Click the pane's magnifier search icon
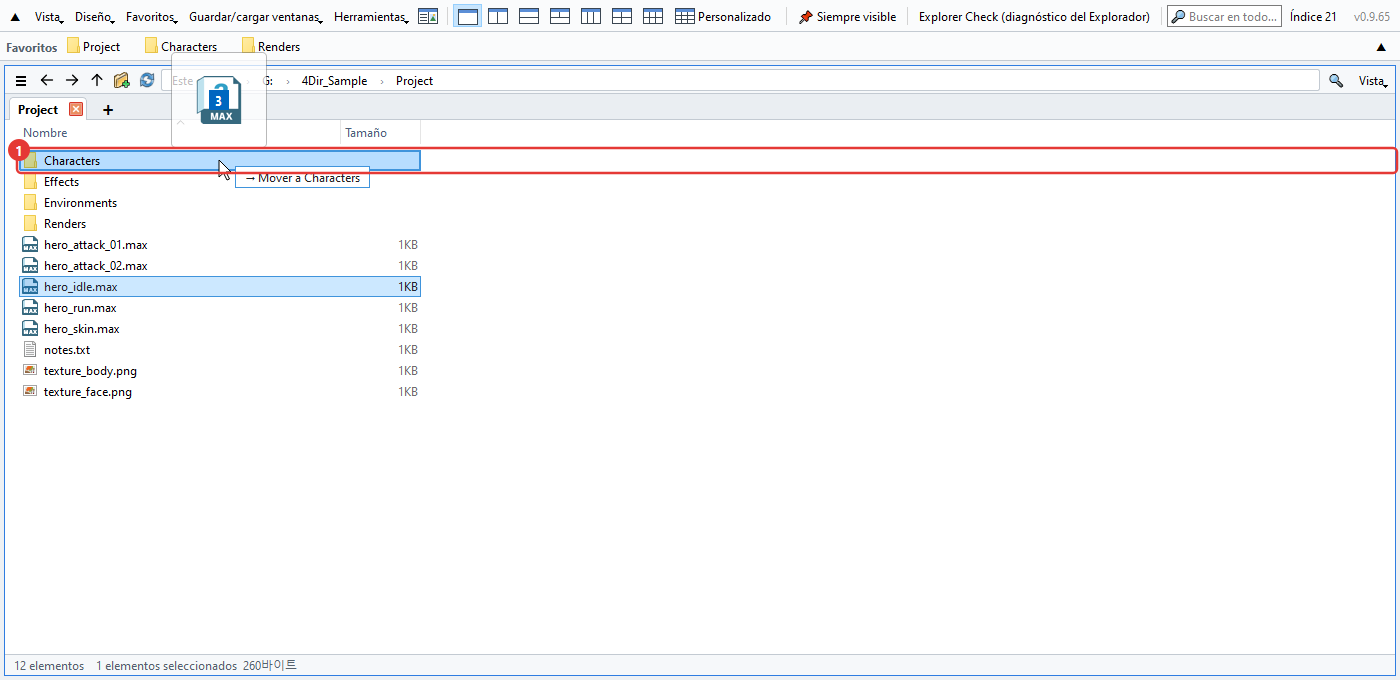 click(x=1336, y=81)
